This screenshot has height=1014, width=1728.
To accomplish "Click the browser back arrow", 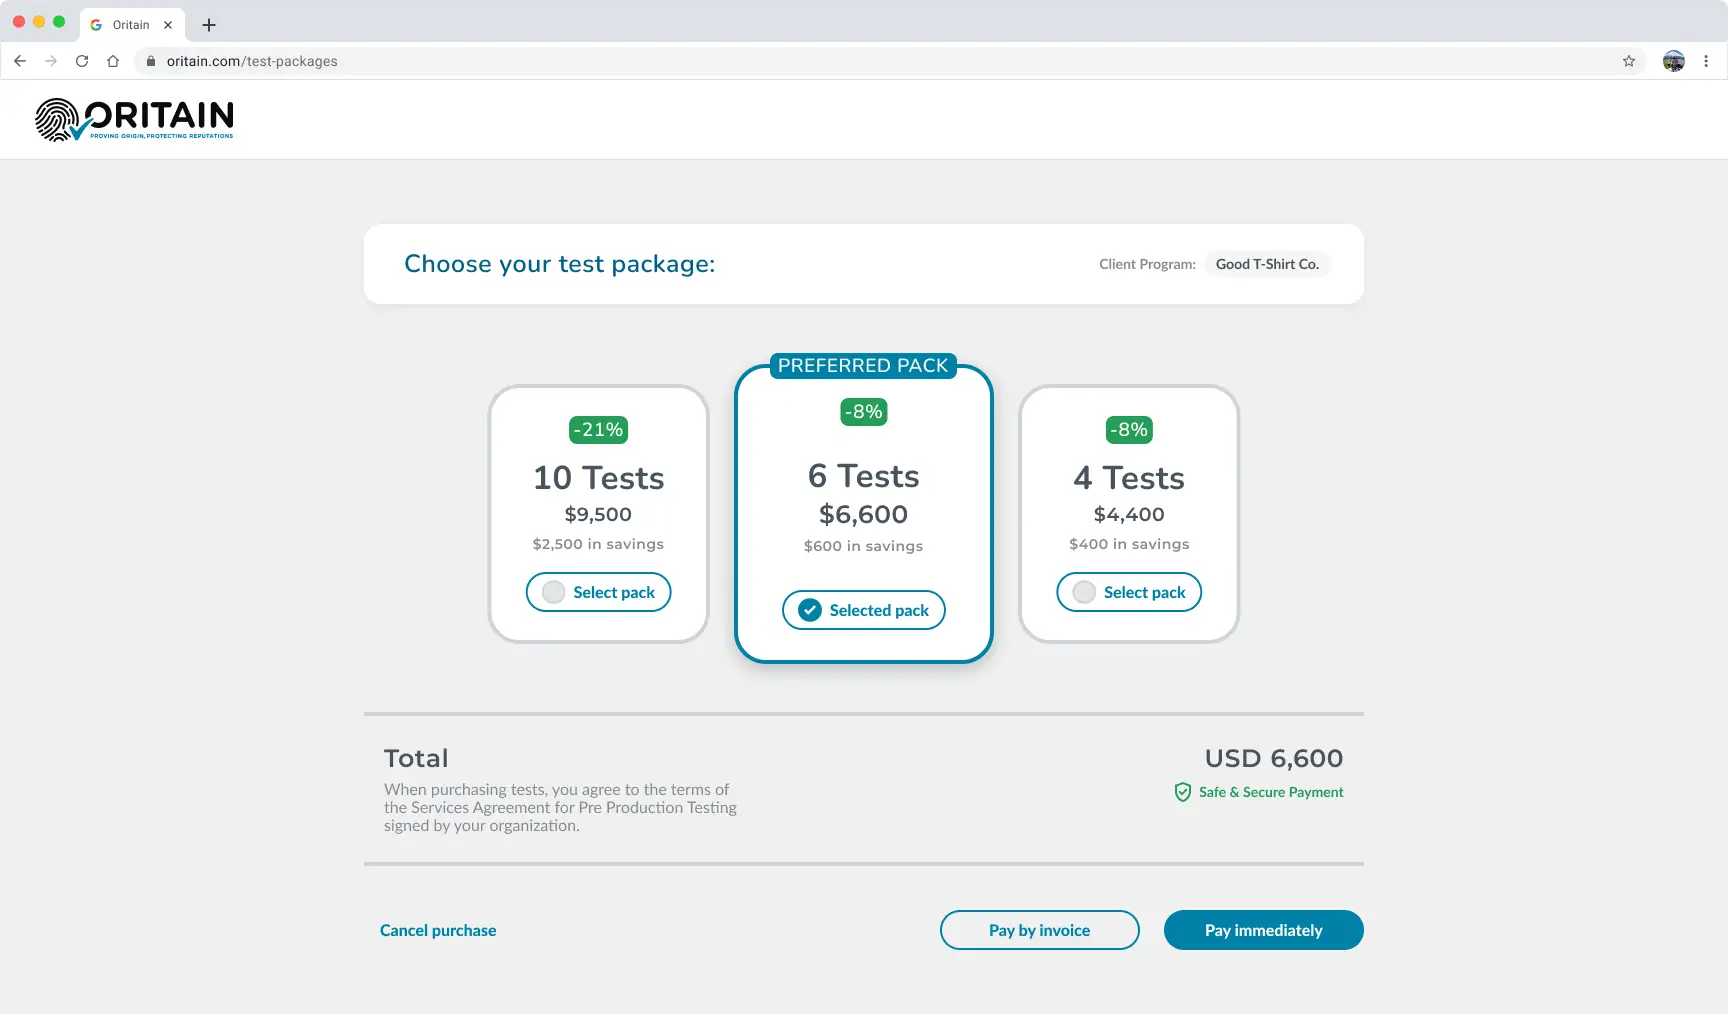I will [x=20, y=61].
